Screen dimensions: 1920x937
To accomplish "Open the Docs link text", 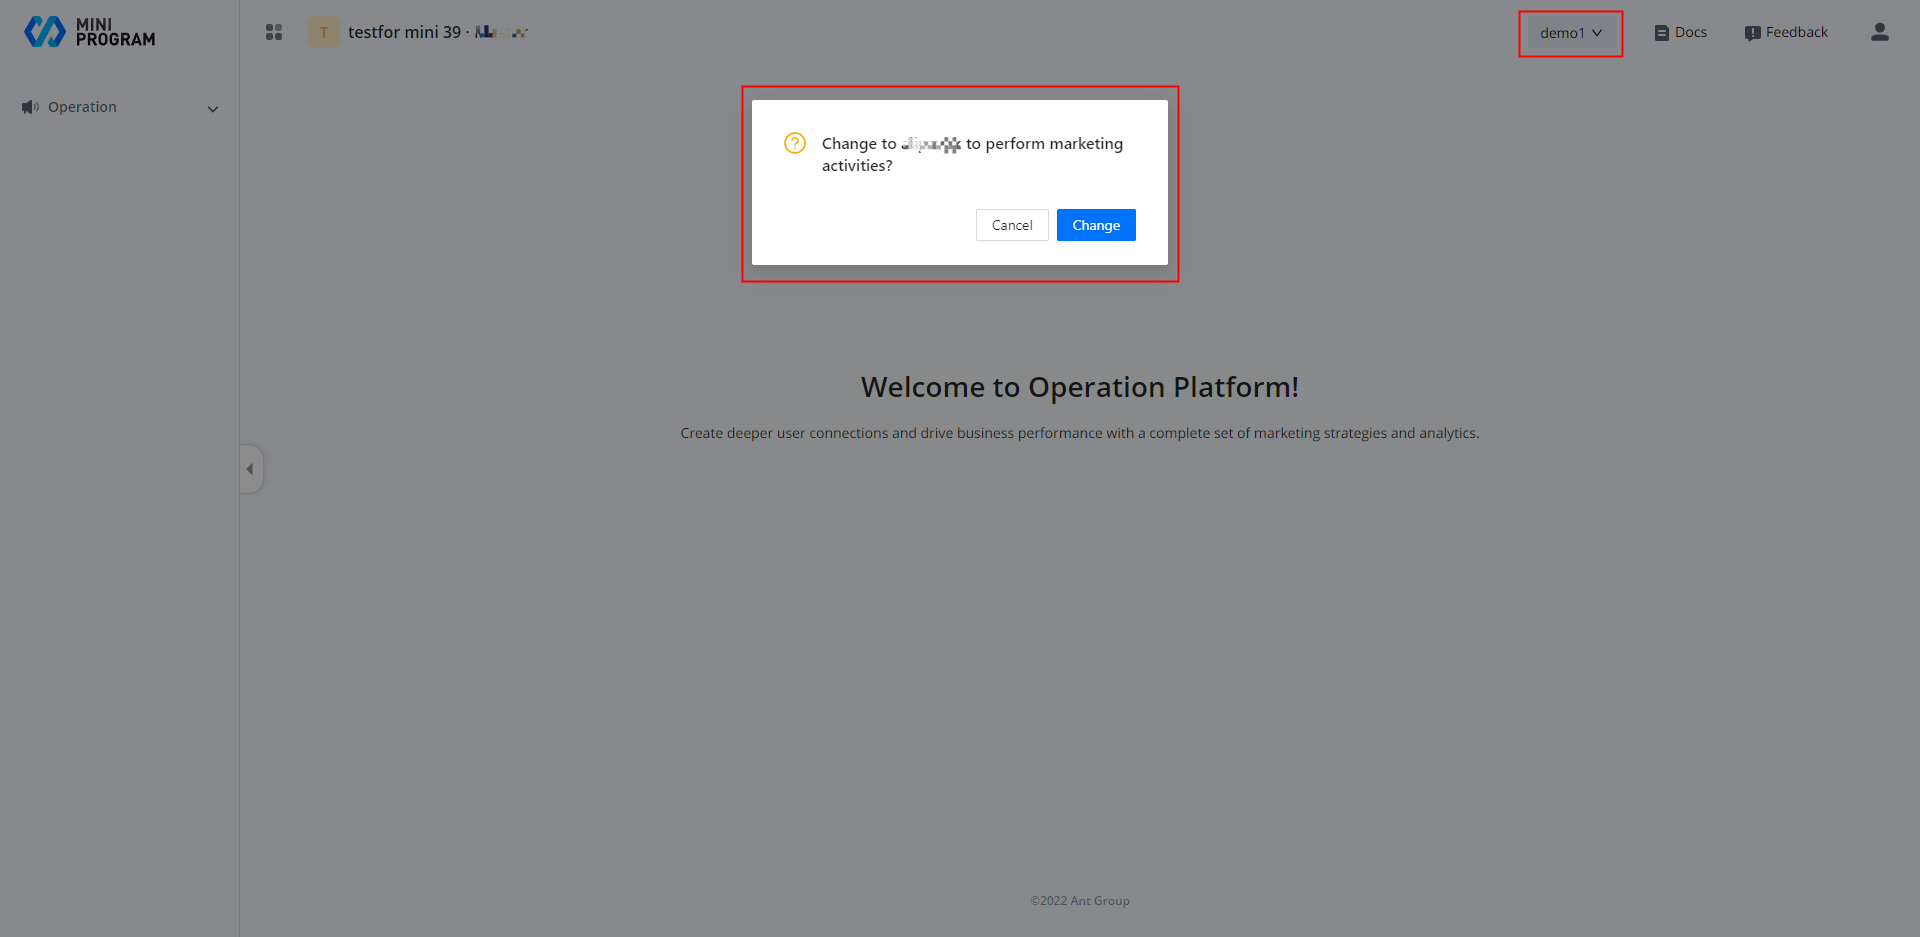I will click(x=1691, y=32).
